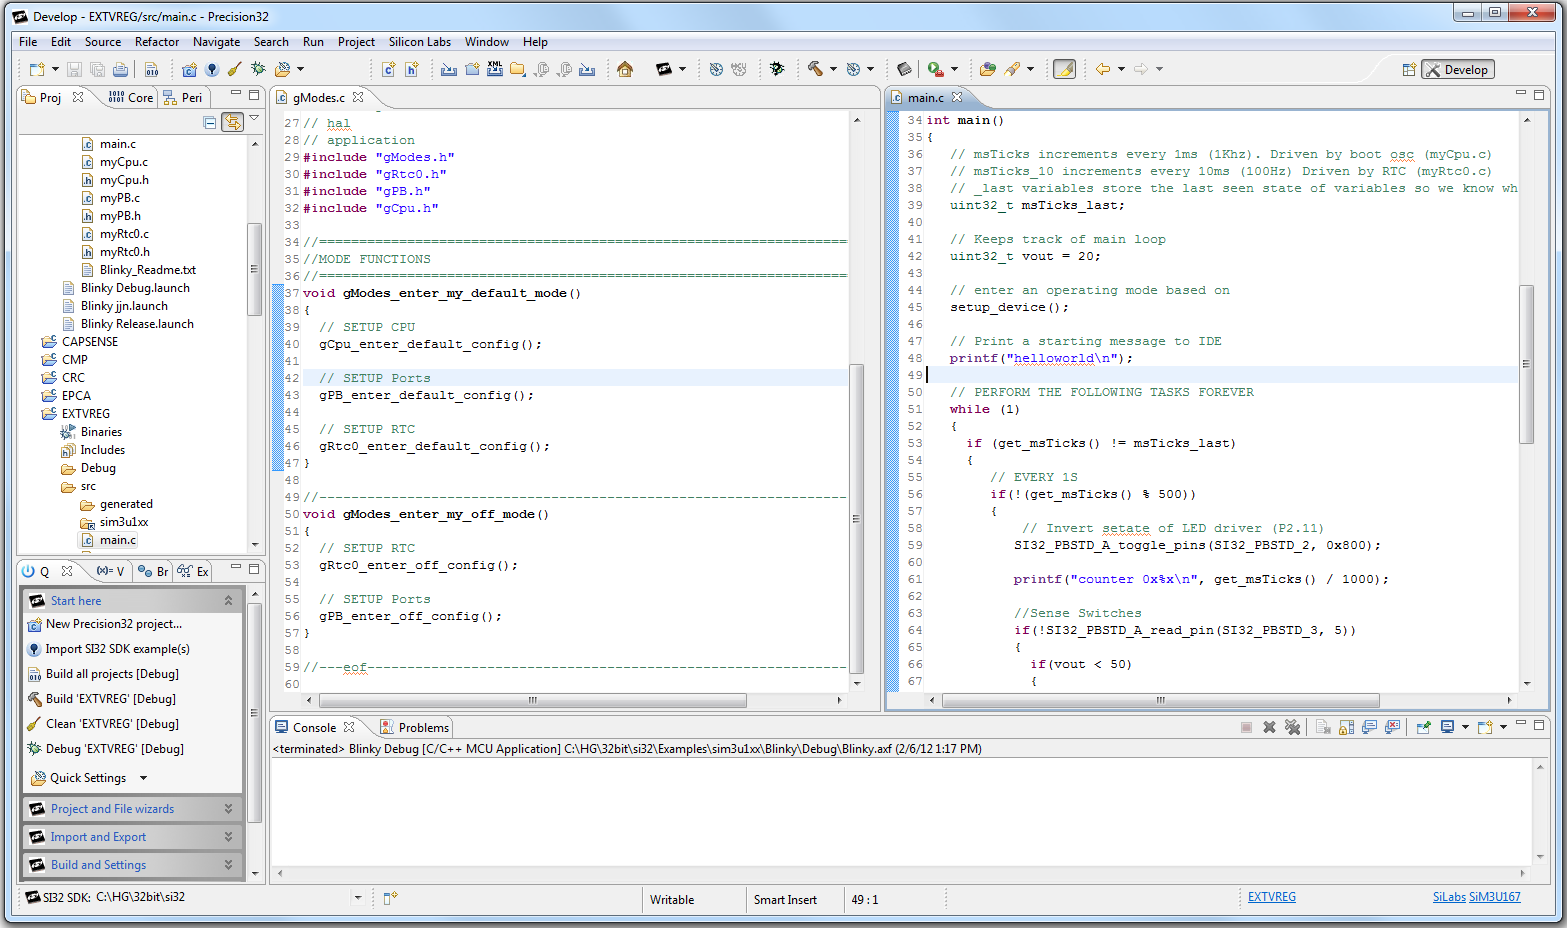This screenshot has height=928, width=1567.
Task: Click the EXTVREG link in status bar
Action: click(x=1271, y=897)
